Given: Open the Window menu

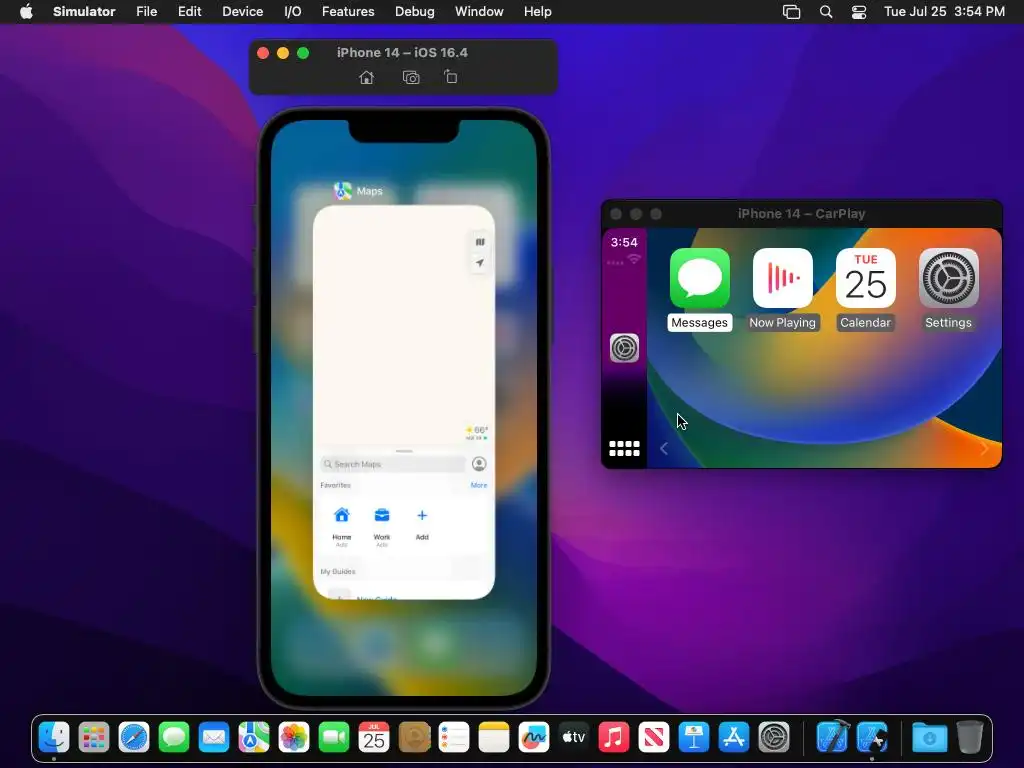Looking at the screenshot, I should click(x=479, y=12).
